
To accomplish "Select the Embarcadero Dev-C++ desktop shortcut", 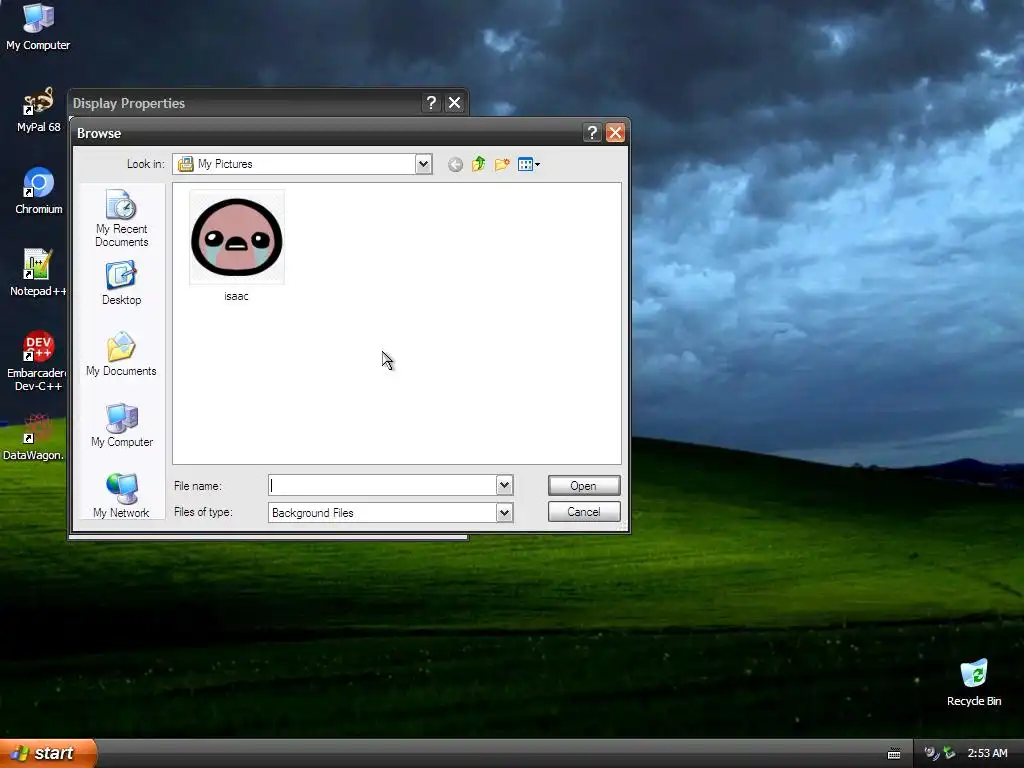I will click(37, 361).
